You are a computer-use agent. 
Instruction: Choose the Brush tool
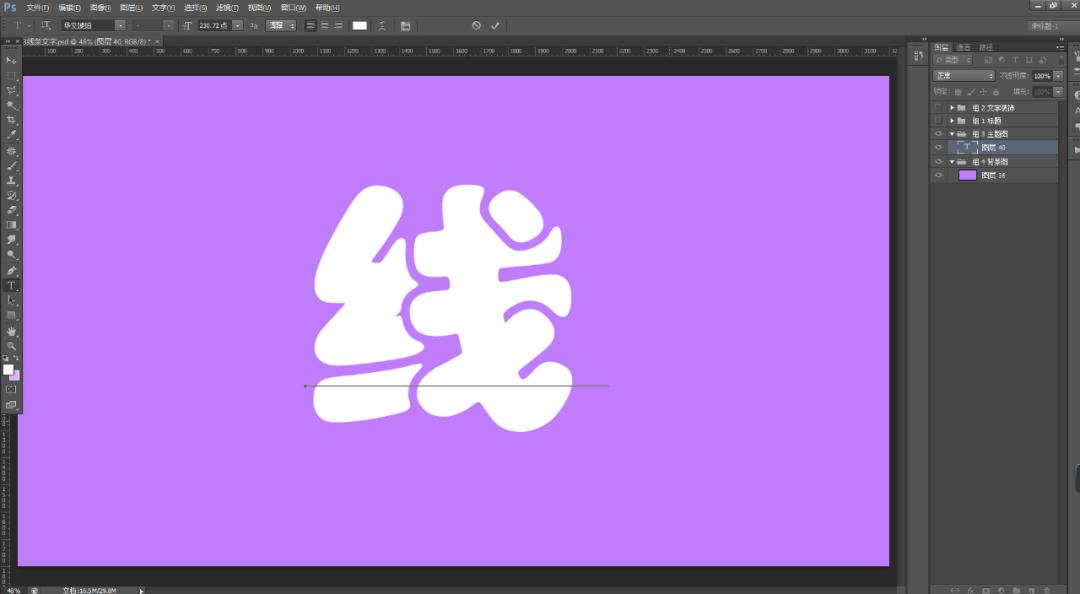pos(11,165)
